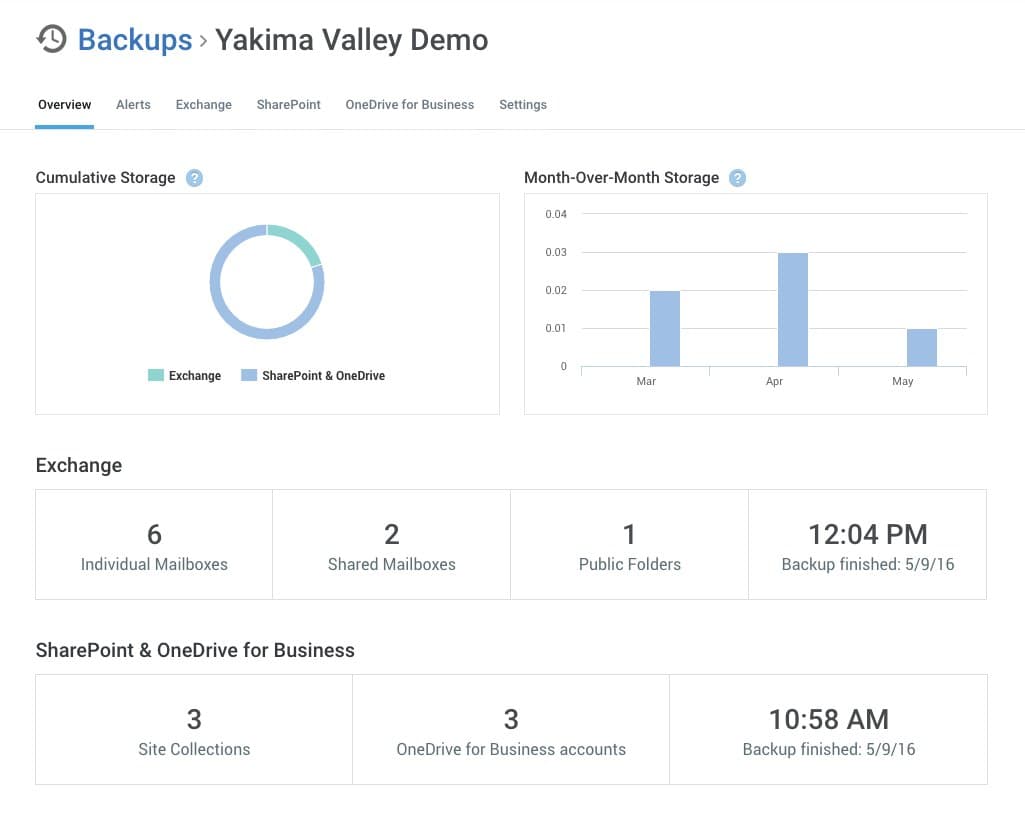Click SharePoint & OneDrive for Business heading
This screenshot has height=819, width=1025.
195,650
